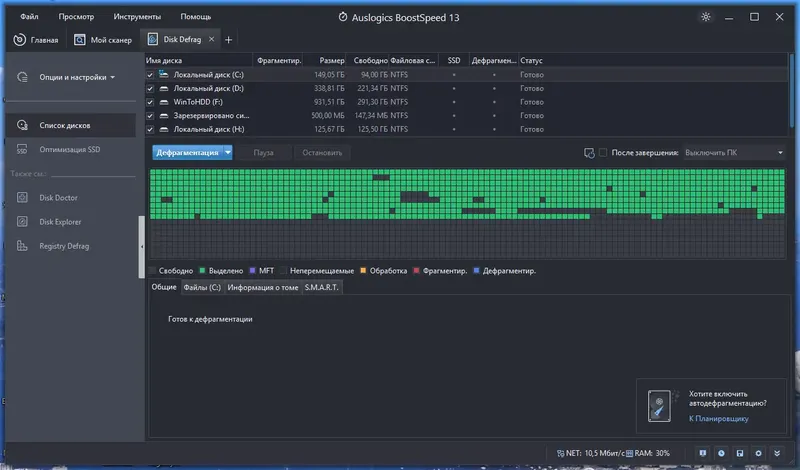Enable the После завершения checkbox
Image resolution: width=800 pixels, height=470 pixels.
603,153
